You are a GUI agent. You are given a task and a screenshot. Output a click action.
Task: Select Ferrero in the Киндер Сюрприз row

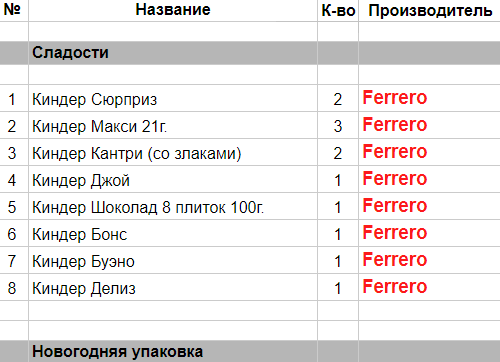coord(395,98)
